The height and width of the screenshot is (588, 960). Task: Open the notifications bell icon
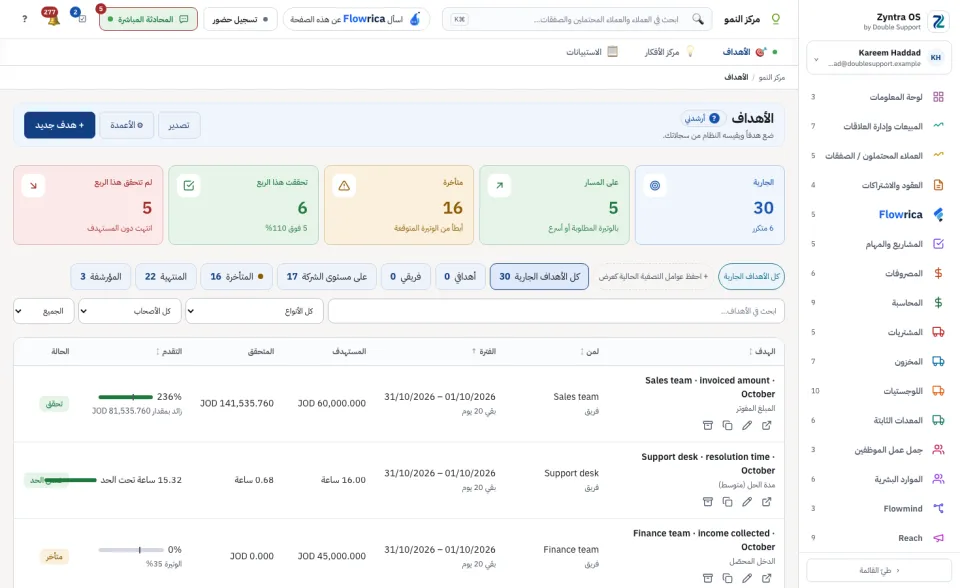tap(51, 18)
